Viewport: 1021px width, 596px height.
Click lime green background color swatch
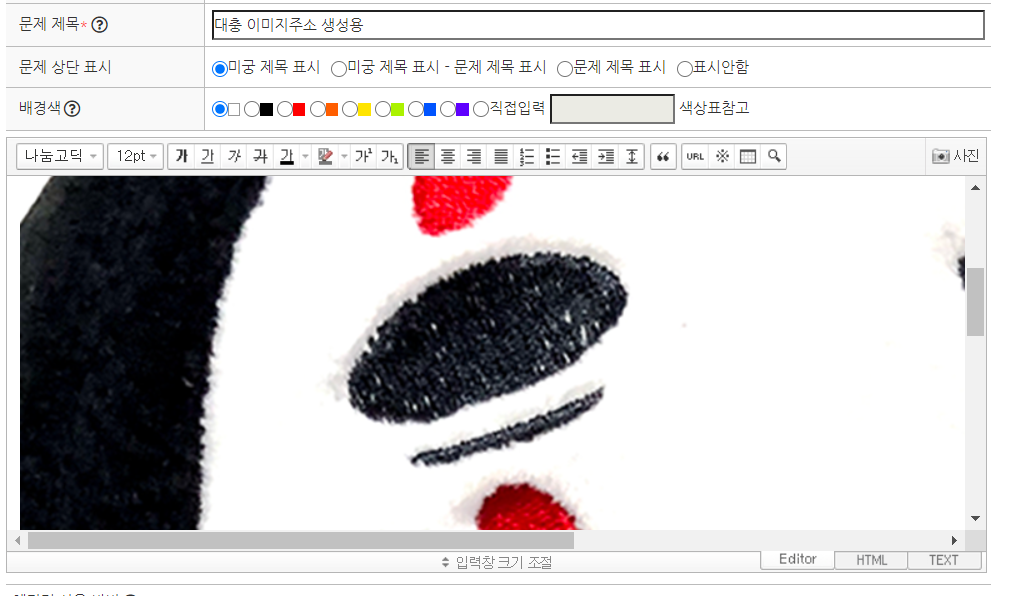tap(397, 109)
